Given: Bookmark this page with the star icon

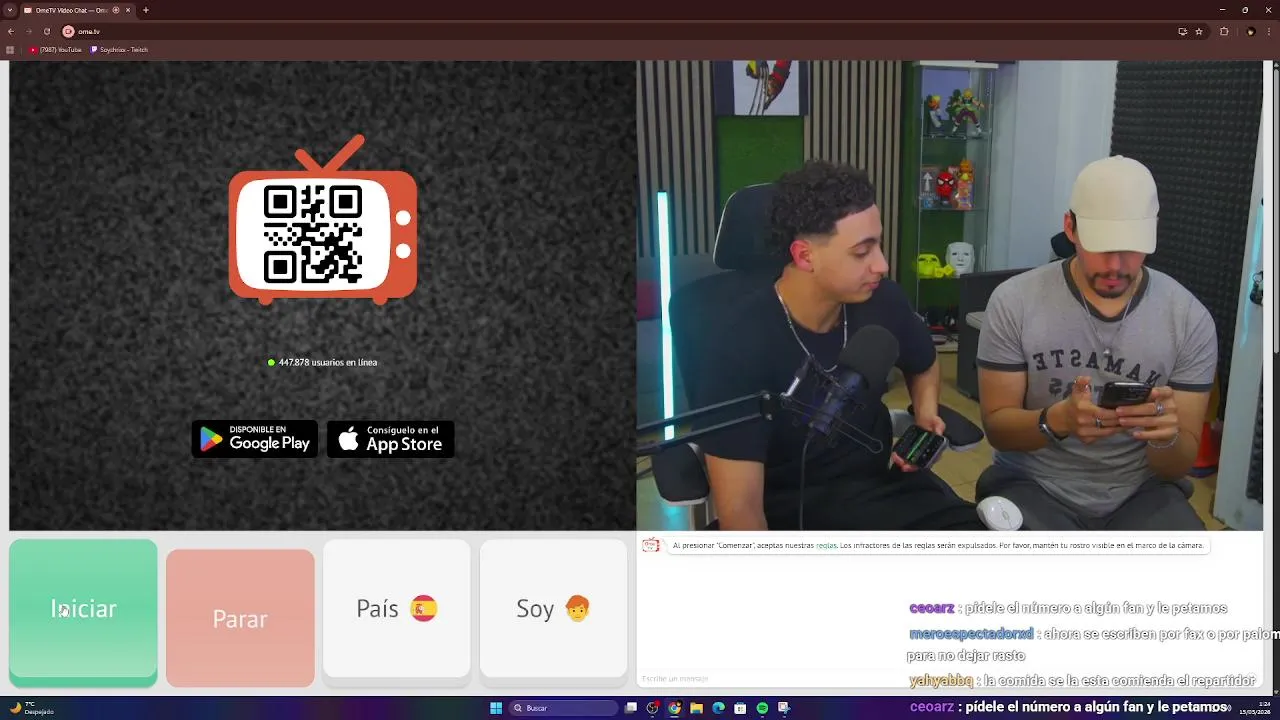Looking at the screenshot, I should (x=1199, y=31).
